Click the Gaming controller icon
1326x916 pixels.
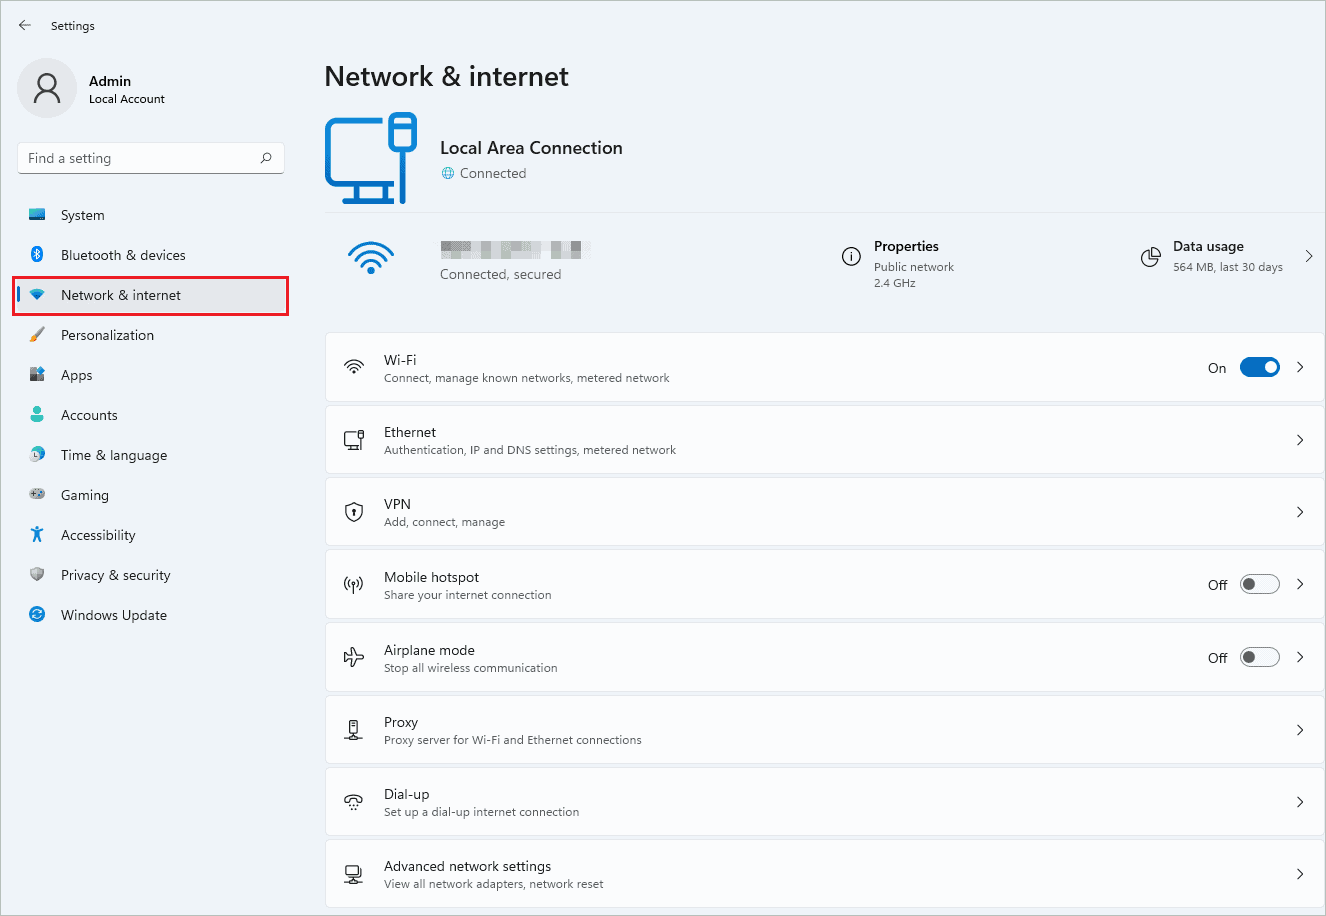(37, 495)
